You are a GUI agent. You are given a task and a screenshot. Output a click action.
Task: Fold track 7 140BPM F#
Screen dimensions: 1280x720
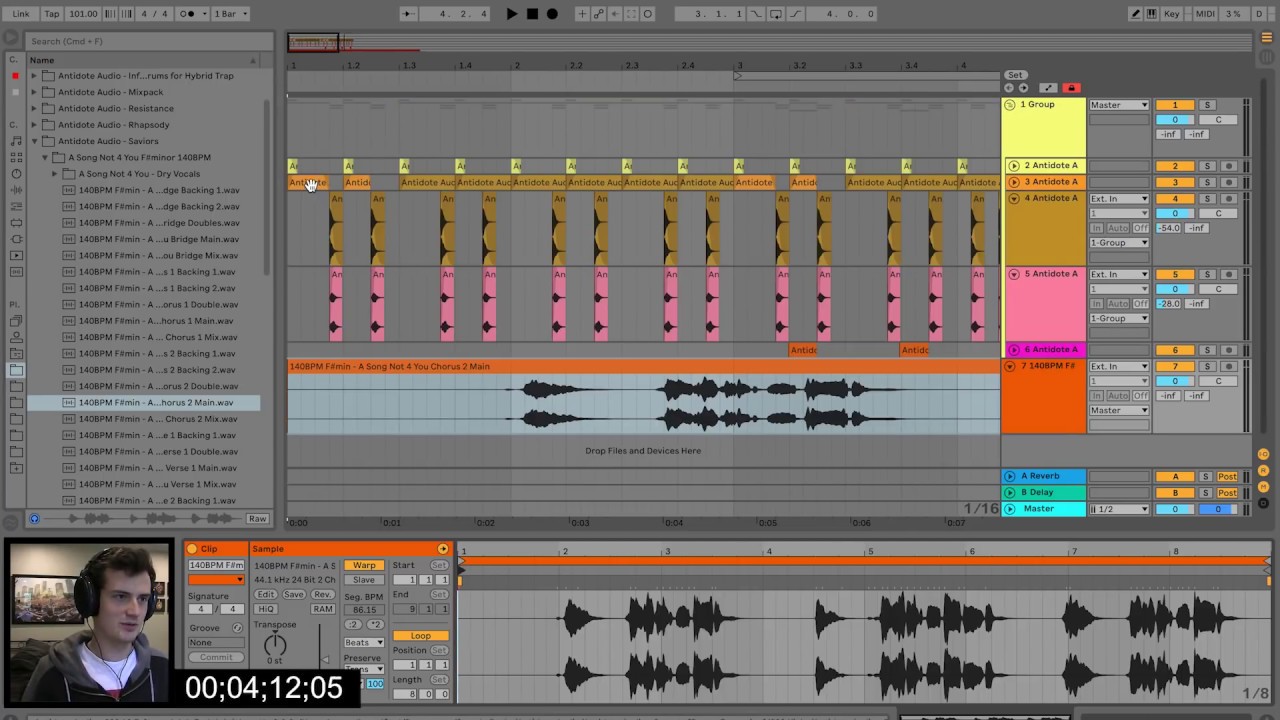[1010, 367]
